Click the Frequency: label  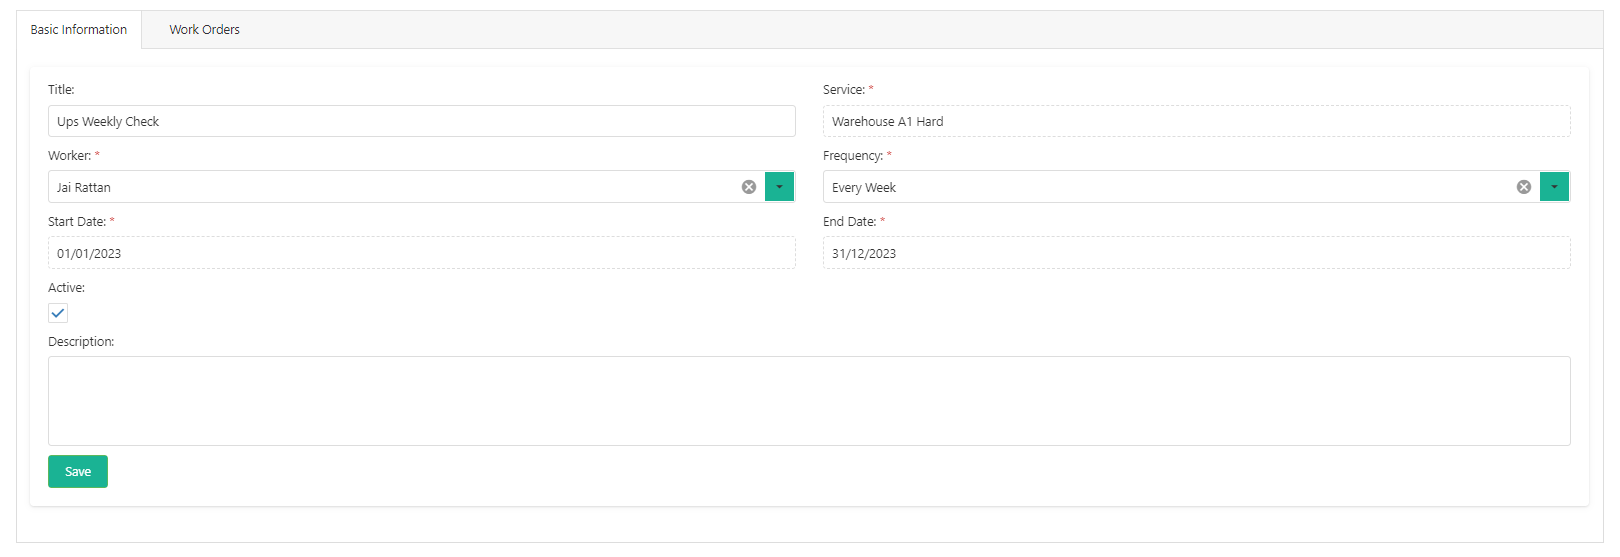click(853, 156)
